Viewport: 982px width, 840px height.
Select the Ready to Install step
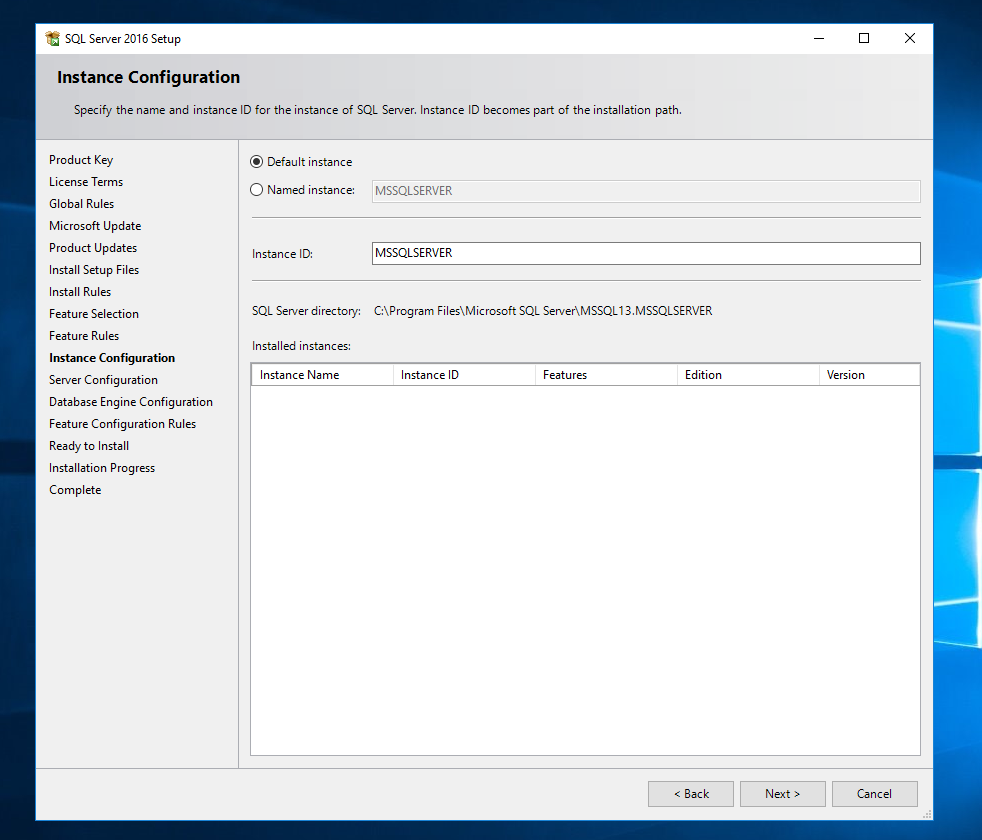[x=88, y=445]
